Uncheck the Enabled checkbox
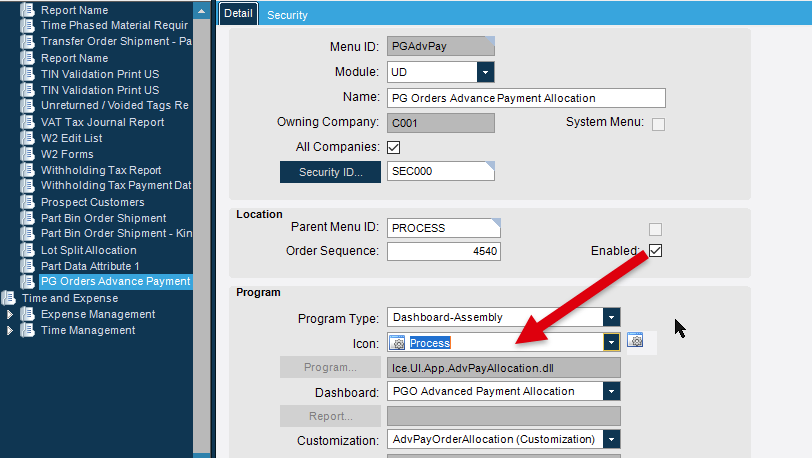The height and width of the screenshot is (458, 812). click(x=655, y=251)
